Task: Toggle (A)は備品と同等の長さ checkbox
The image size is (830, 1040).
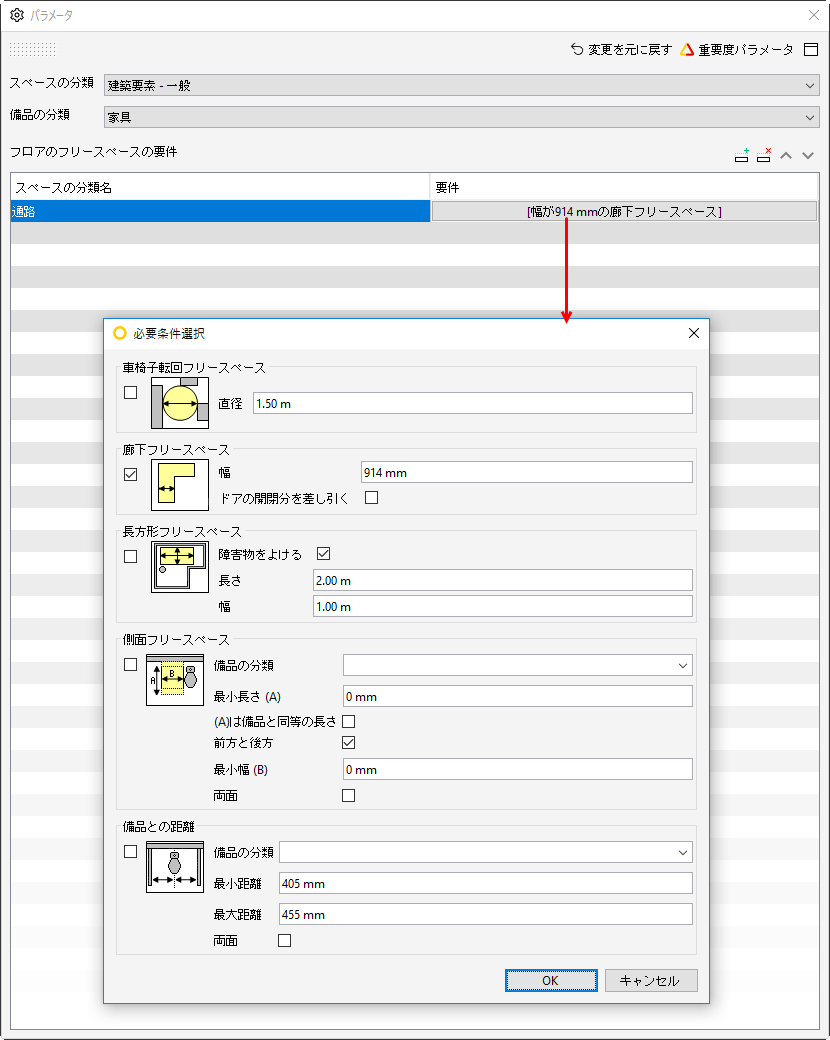Action: point(348,721)
